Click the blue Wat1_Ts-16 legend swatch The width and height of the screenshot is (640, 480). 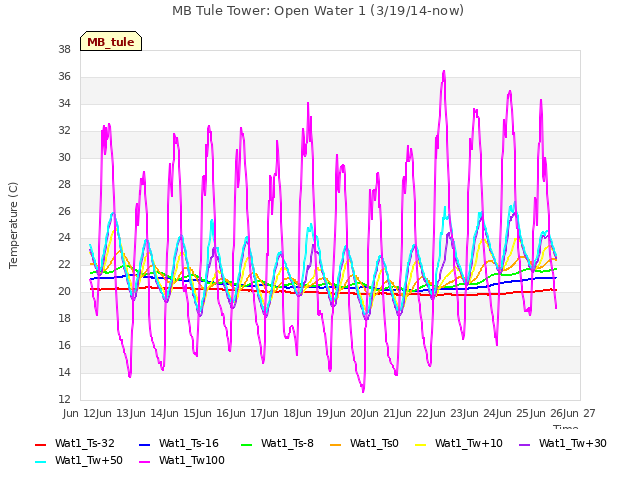coord(144,444)
